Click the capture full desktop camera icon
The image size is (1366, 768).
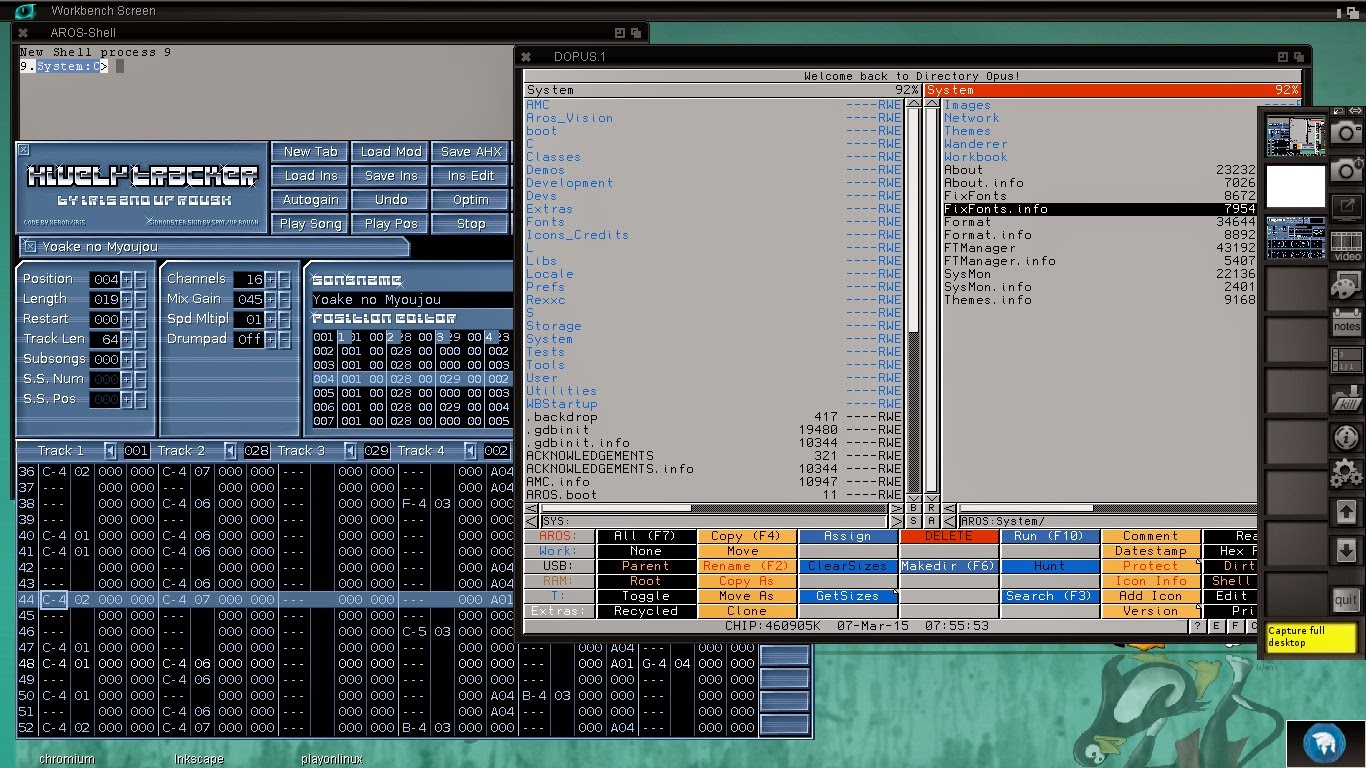click(1346, 132)
